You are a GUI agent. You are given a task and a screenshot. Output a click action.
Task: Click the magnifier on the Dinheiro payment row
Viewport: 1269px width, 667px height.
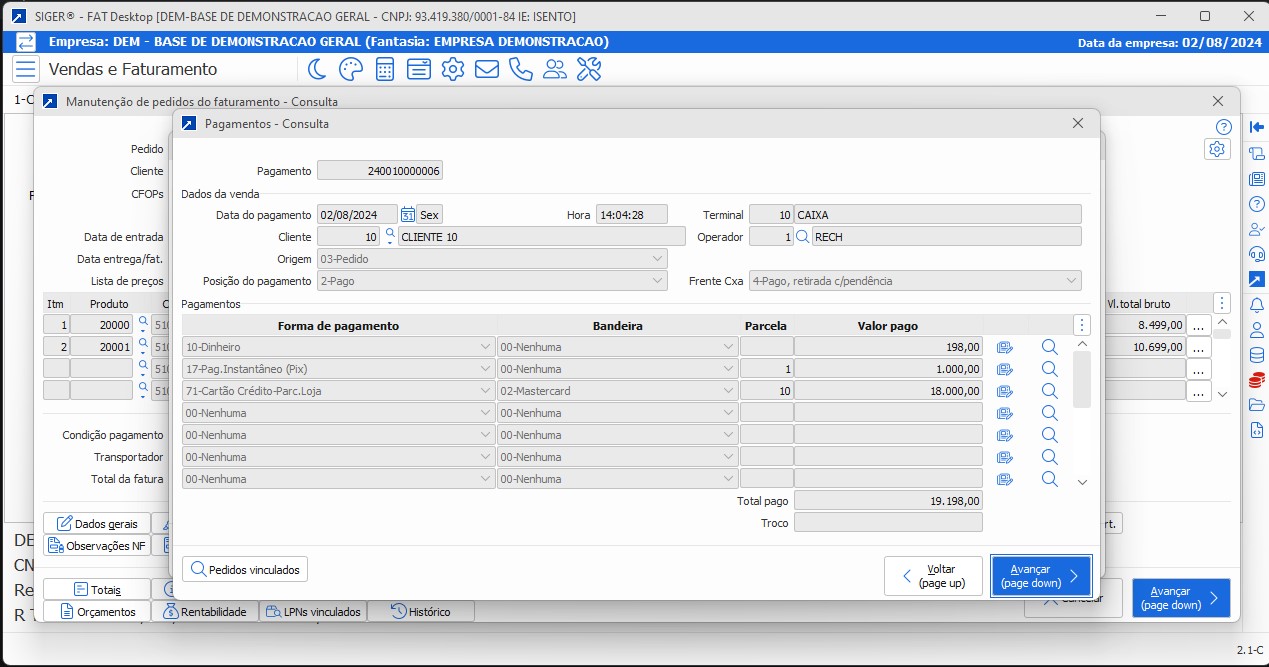(1049, 347)
